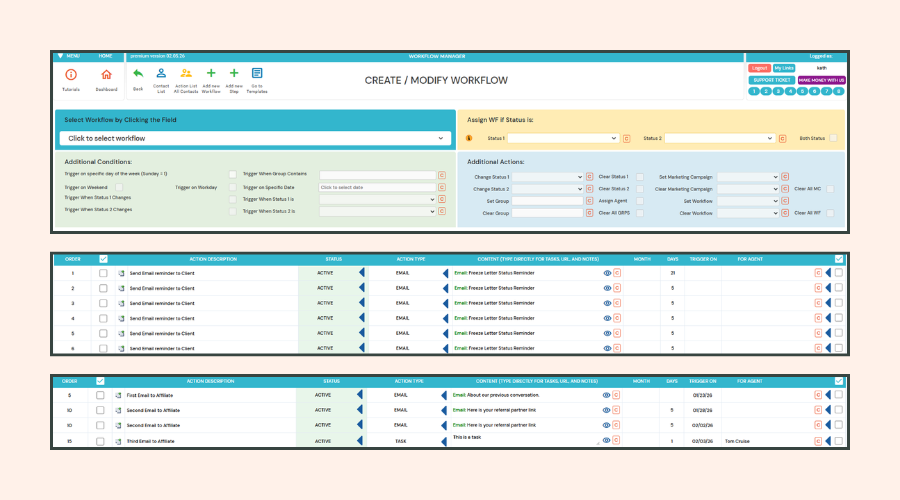
Task: Go to HOME in top bar
Action: pos(105,56)
